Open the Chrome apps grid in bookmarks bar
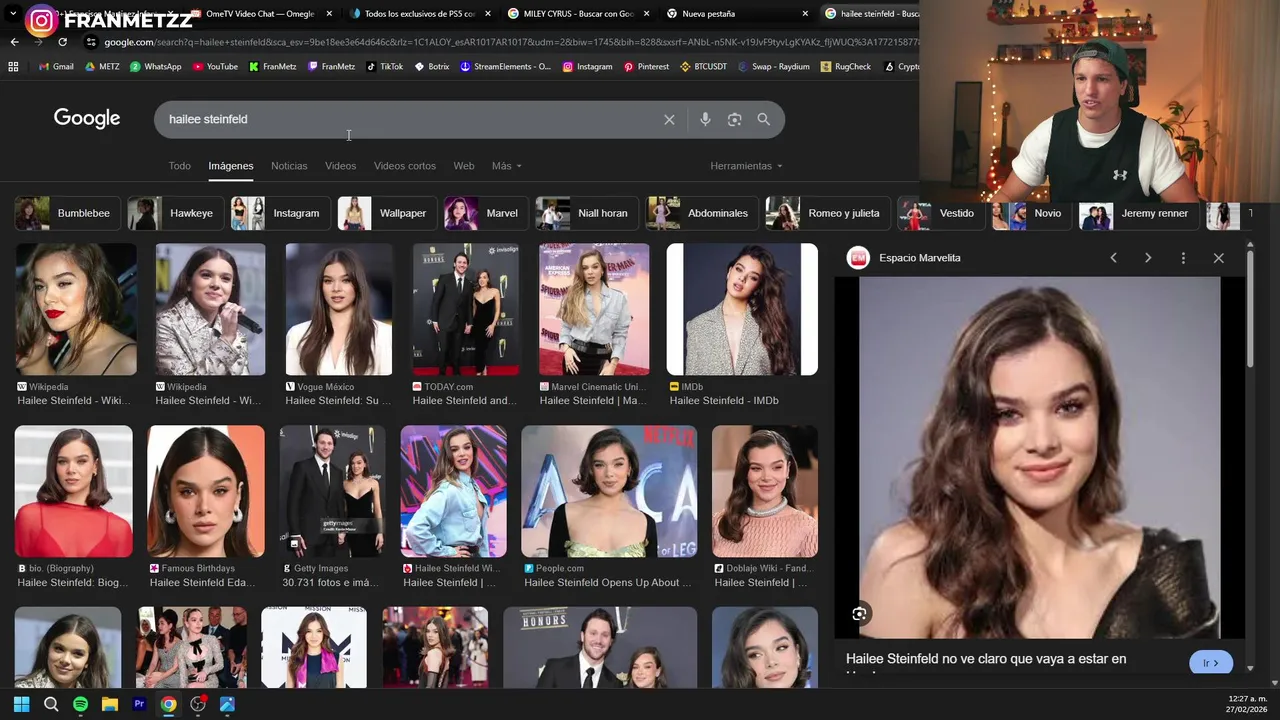The image size is (1280, 720). click(x=13, y=67)
